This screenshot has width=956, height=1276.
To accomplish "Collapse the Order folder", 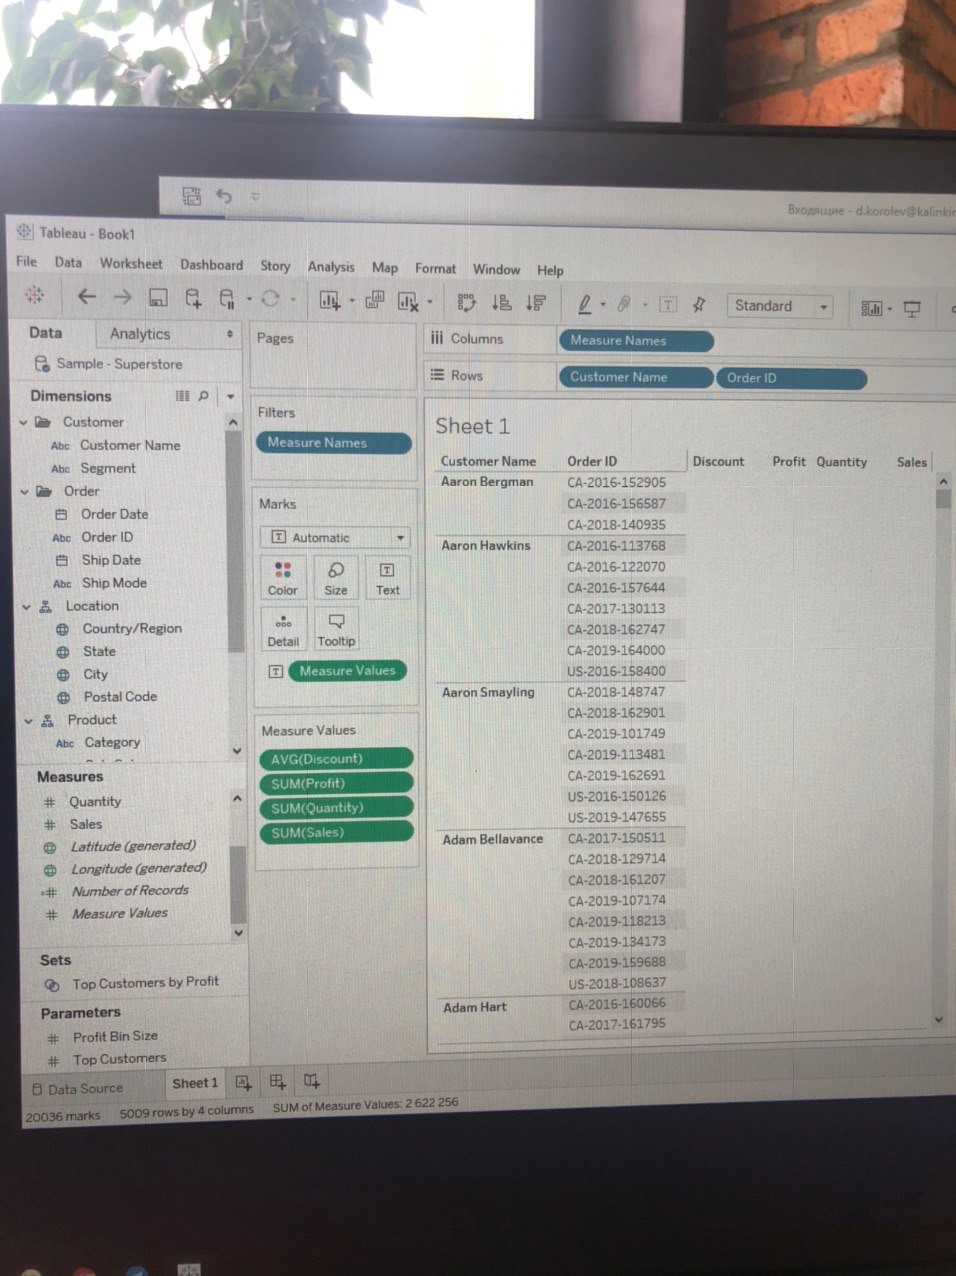I will pos(25,491).
